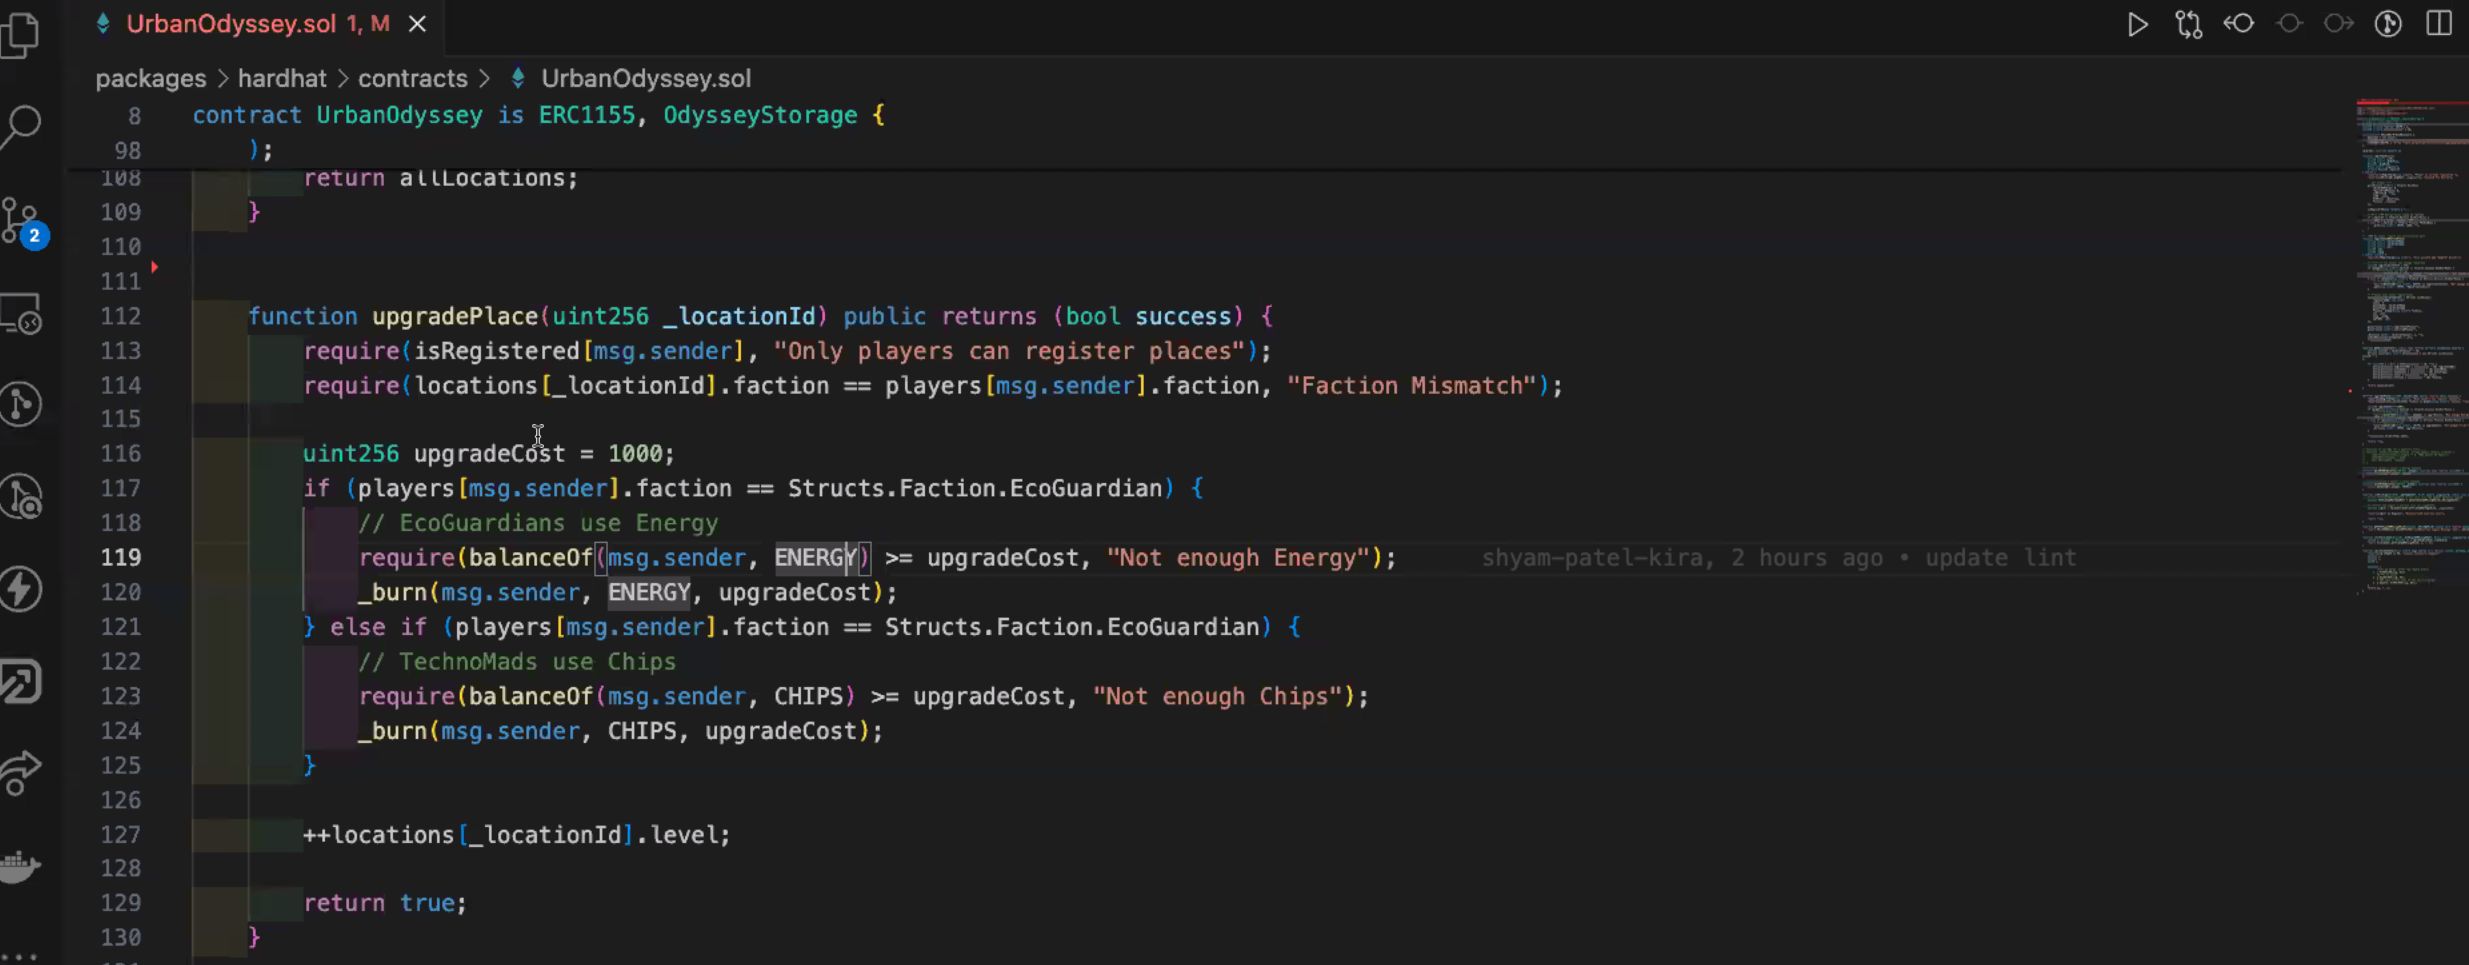This screenshot has width=2469, height=965.
Task: Close the UrbanOdyssey.sol tab
Action: (417, 24)
